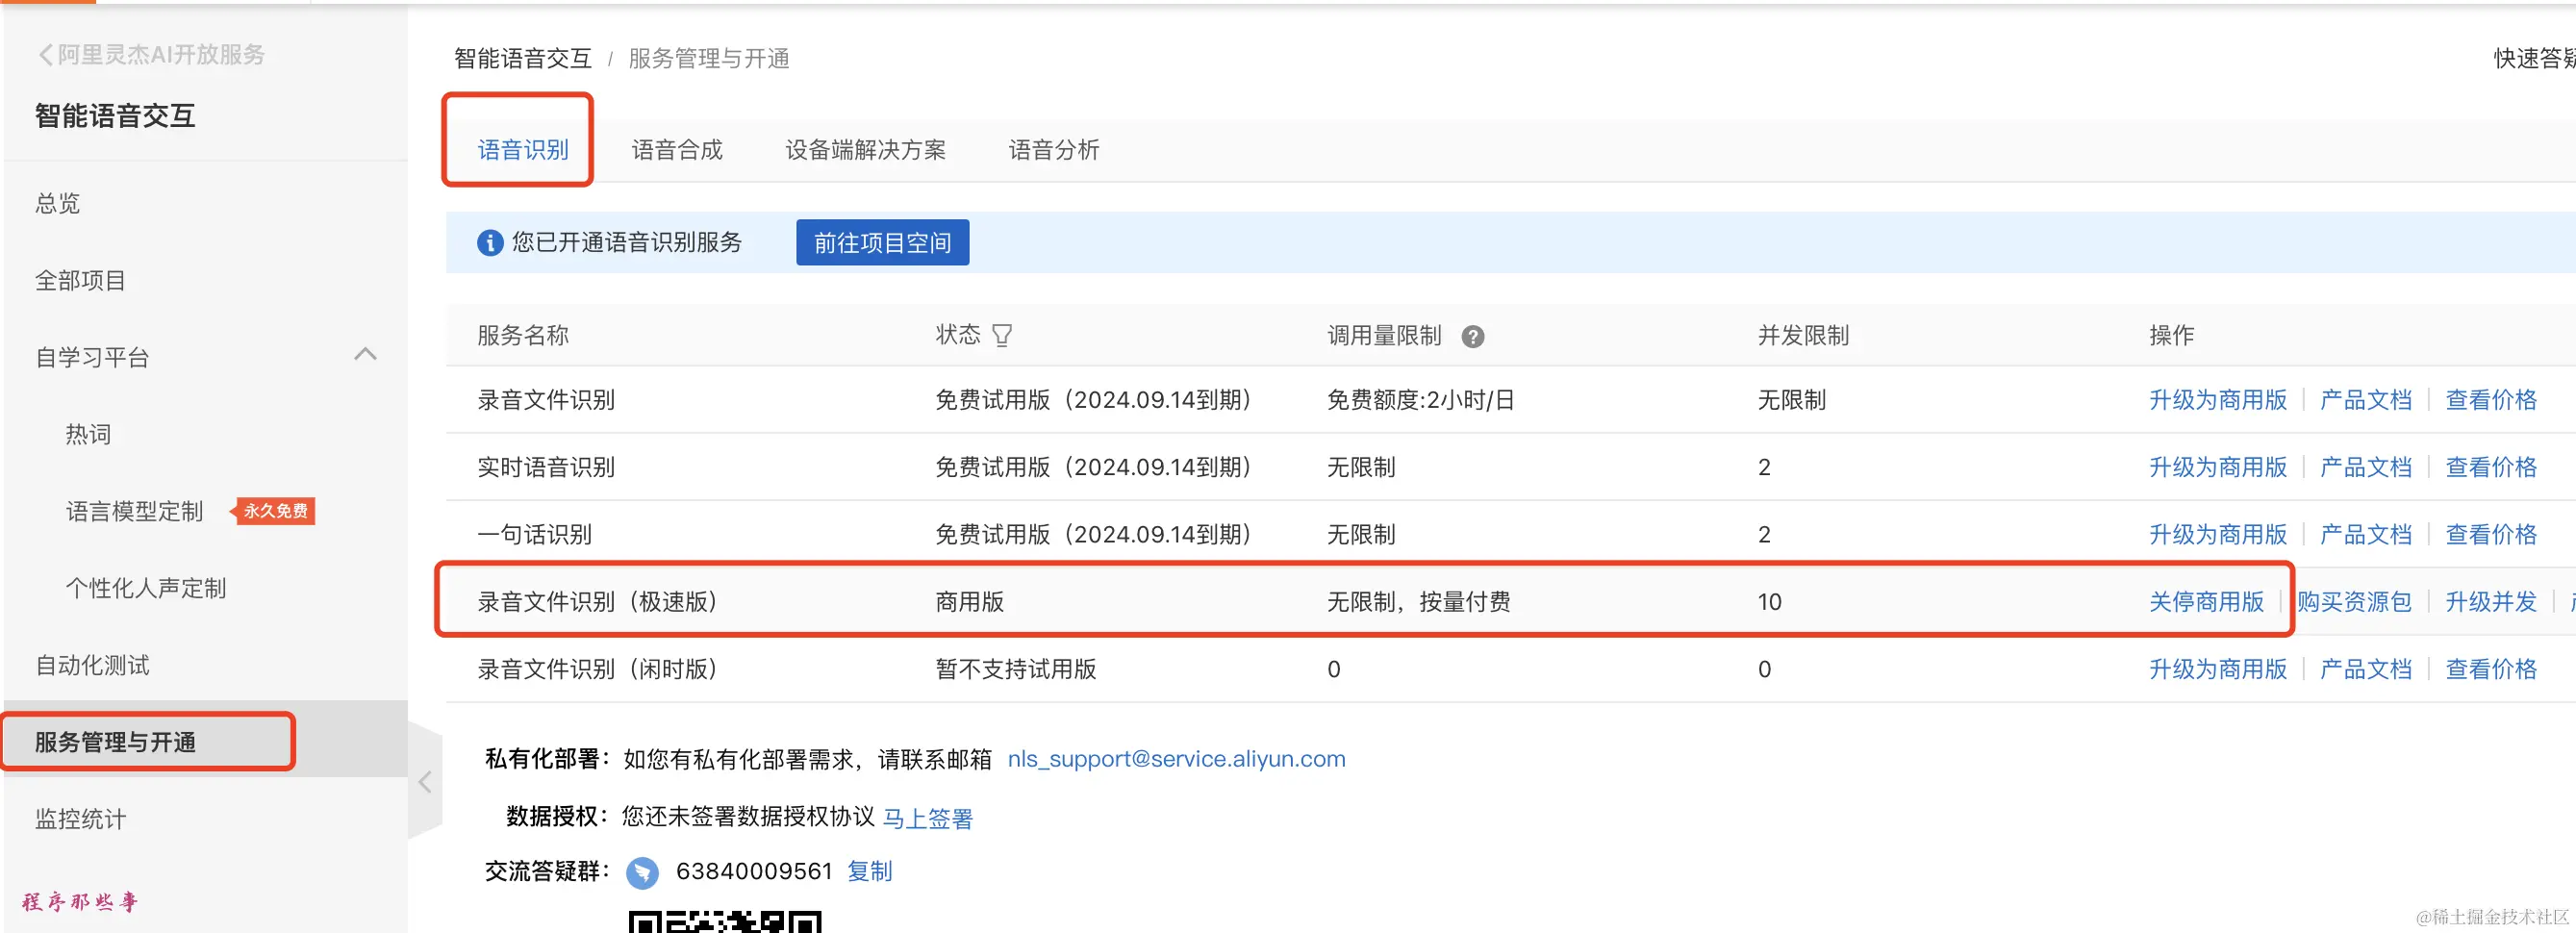Open 总览 in the sidebar
The height and width of the screenshot is (933, 2576).
(x=58, y=203)
